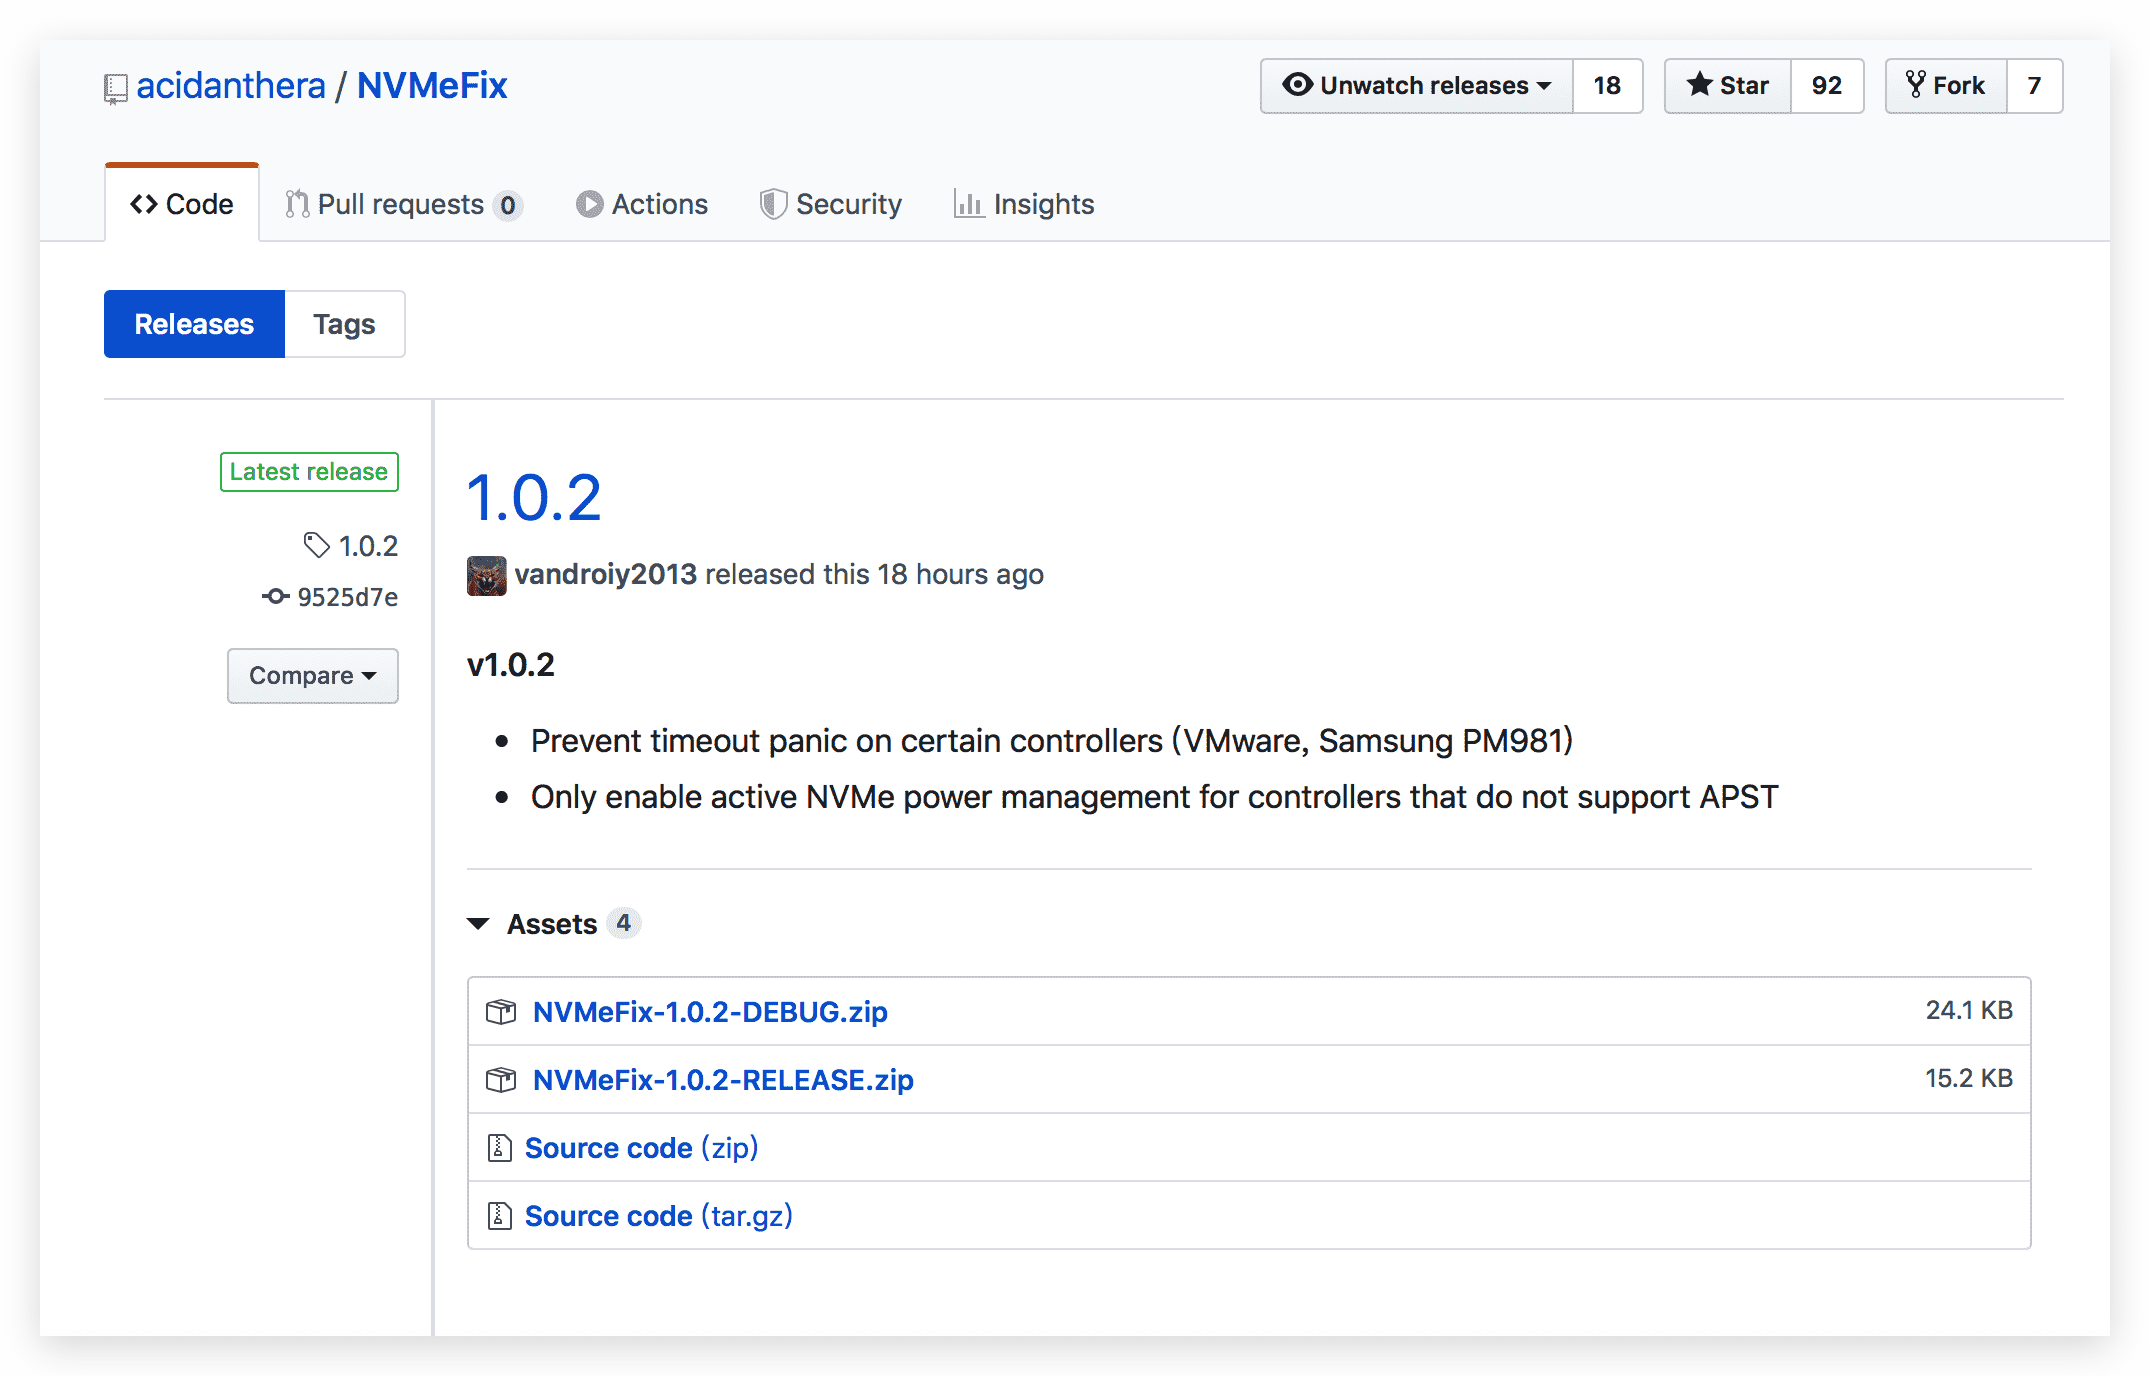Download NVMeFix-1.0.2-DEBUG.zip

click(x=710, y=1012)
